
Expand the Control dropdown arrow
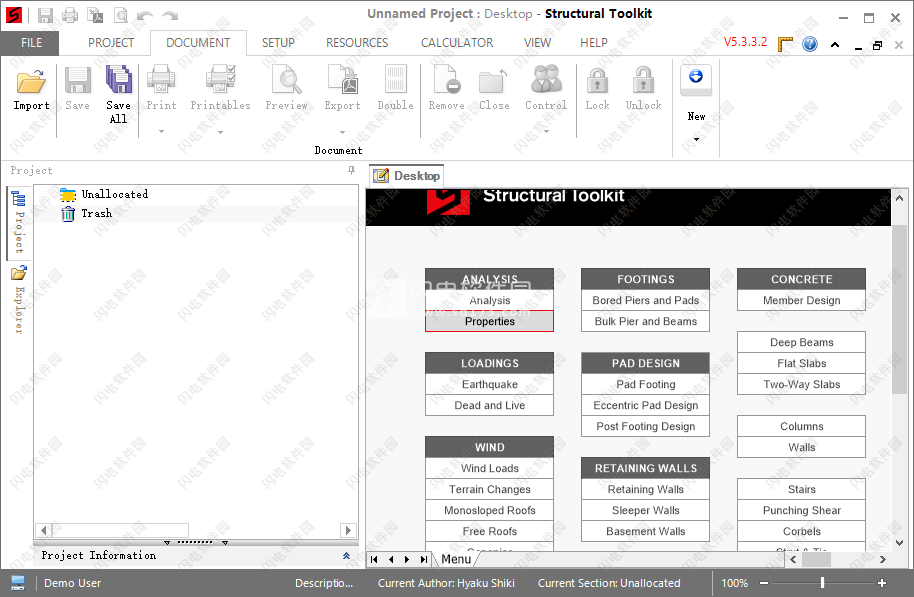546,131
